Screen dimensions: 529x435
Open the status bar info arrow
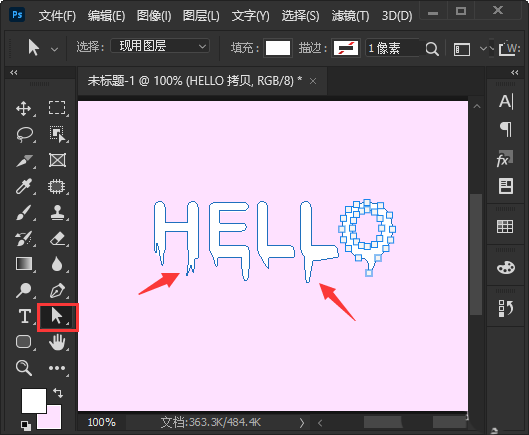302,423
